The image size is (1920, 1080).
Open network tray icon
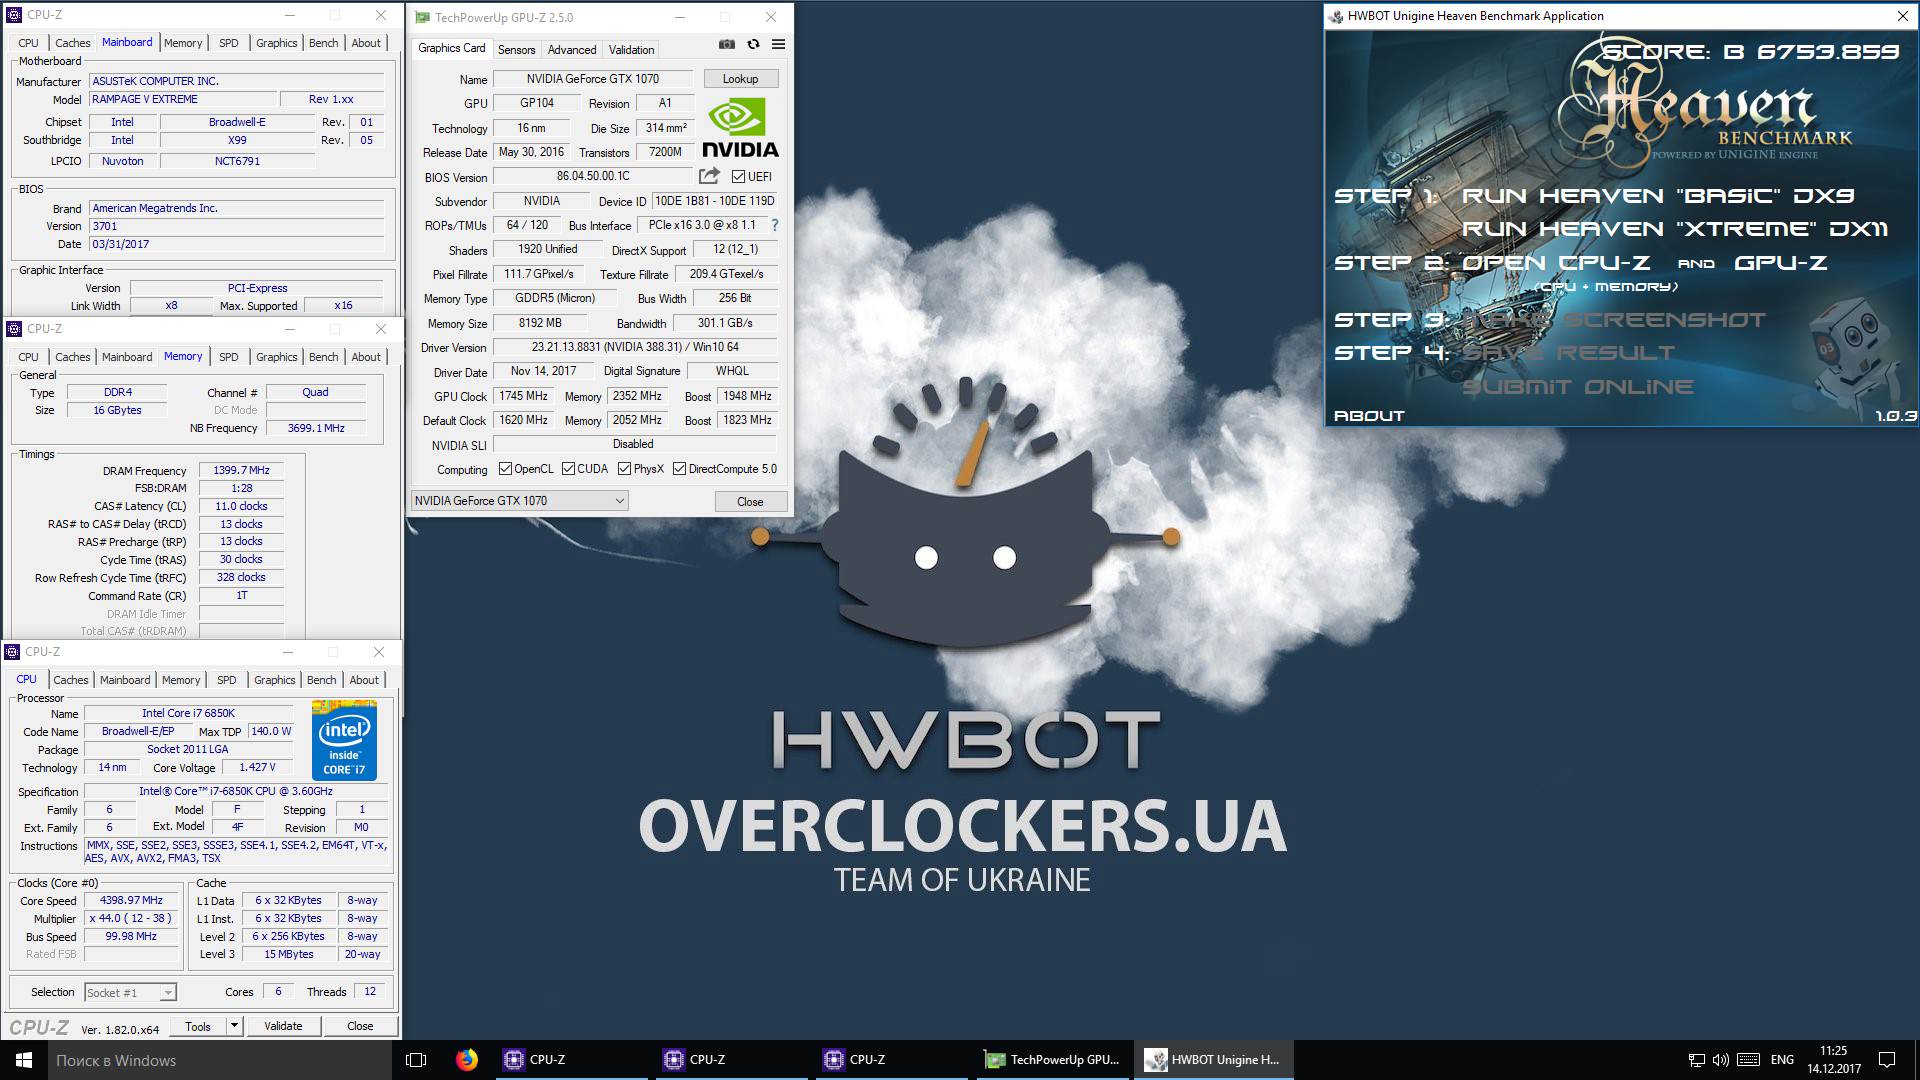pos(1697,1060)
